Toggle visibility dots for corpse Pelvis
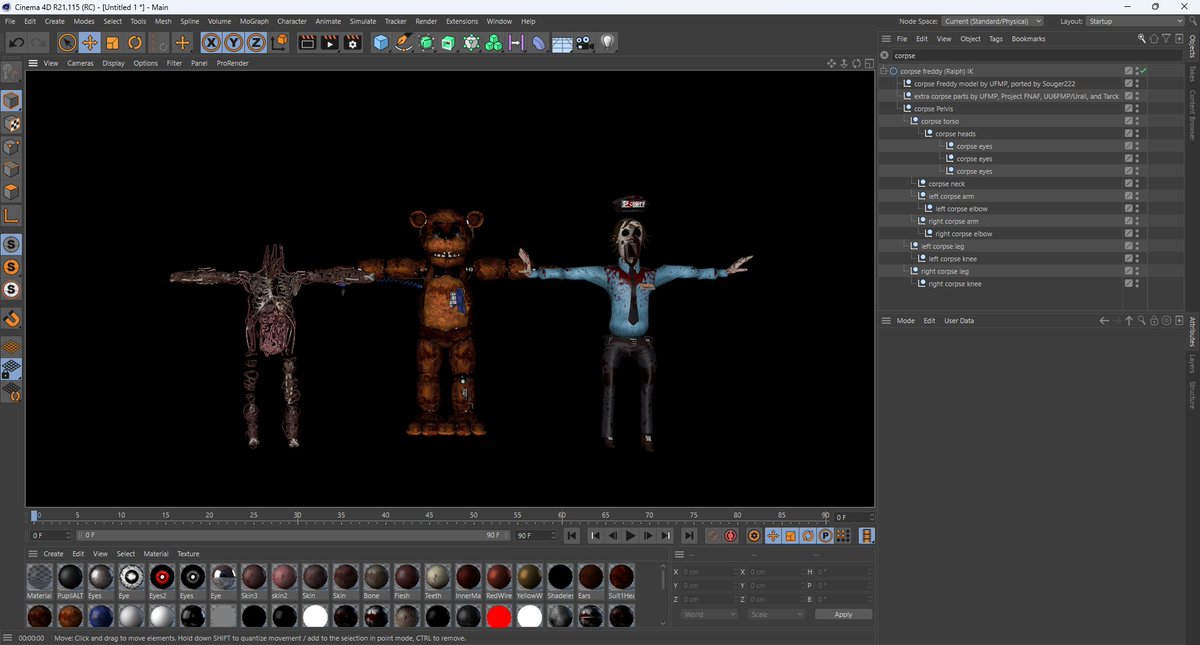This screenshot has width=1200, height=645. [1138, 109]
